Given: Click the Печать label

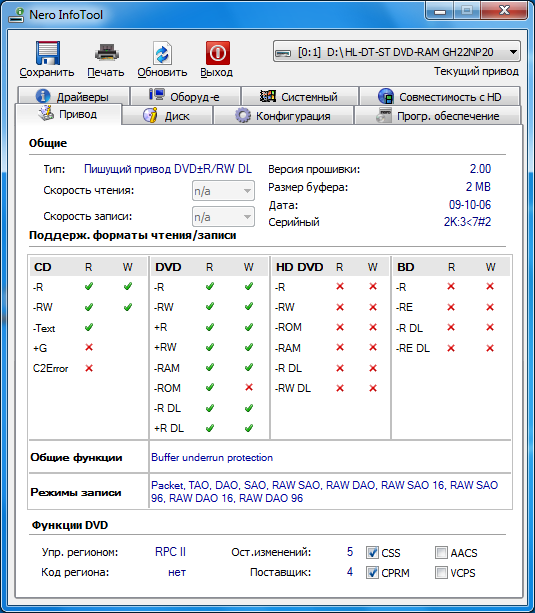Looking at the screenshot, I should 106,72.
